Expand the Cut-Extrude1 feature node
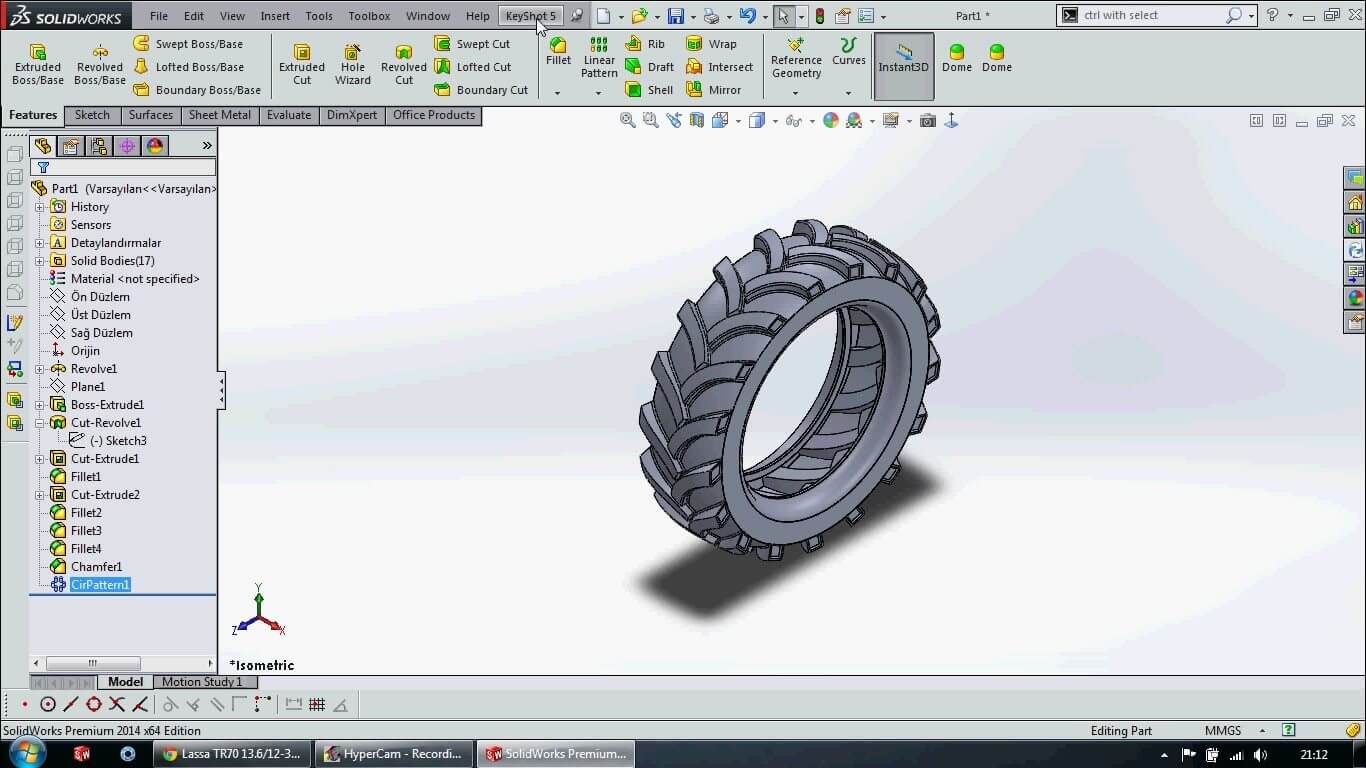This screenshot has width=1366, height=768. click(40, 459)
